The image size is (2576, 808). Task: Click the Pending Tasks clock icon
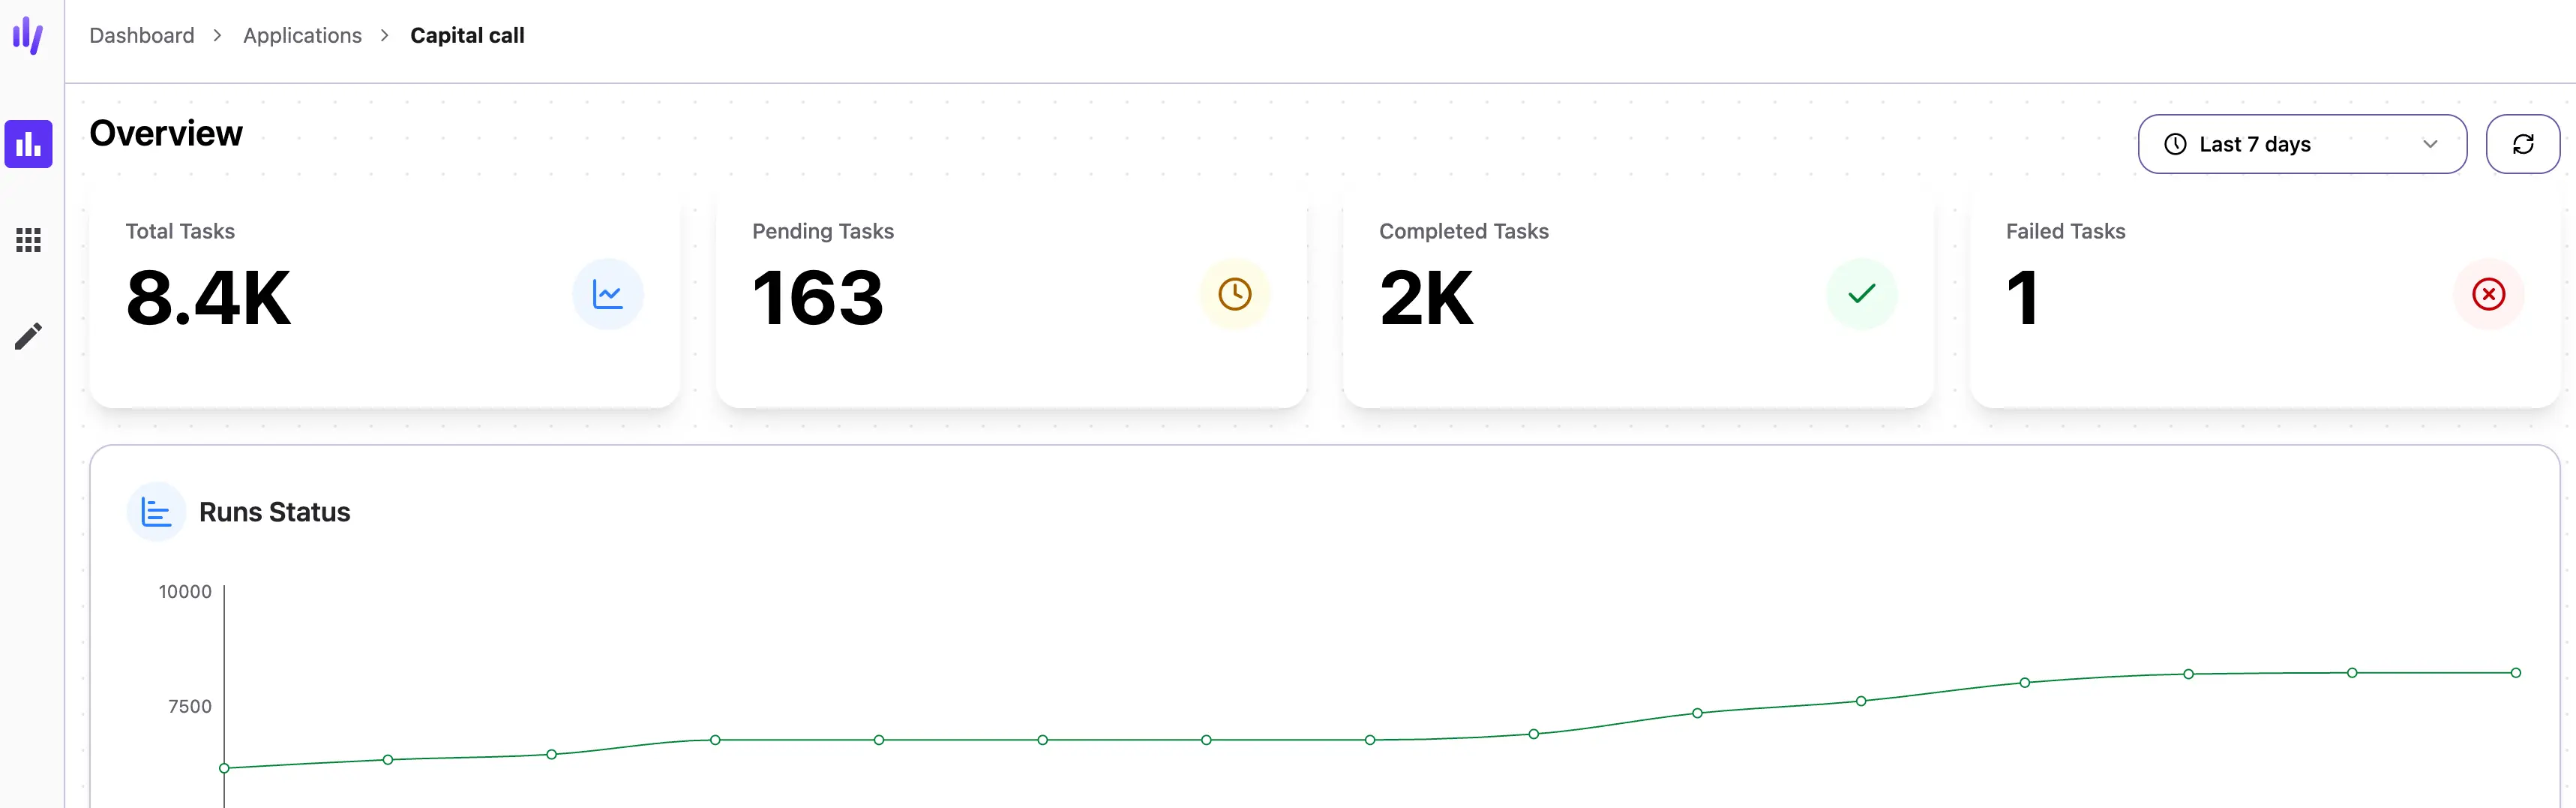[x=1234, y=294]
